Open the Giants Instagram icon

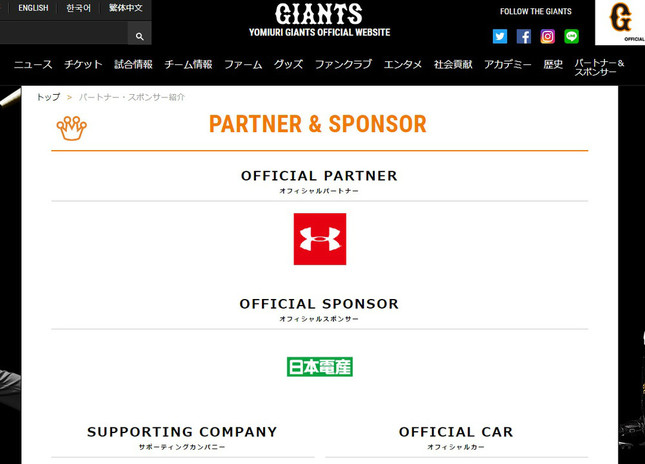548,37
